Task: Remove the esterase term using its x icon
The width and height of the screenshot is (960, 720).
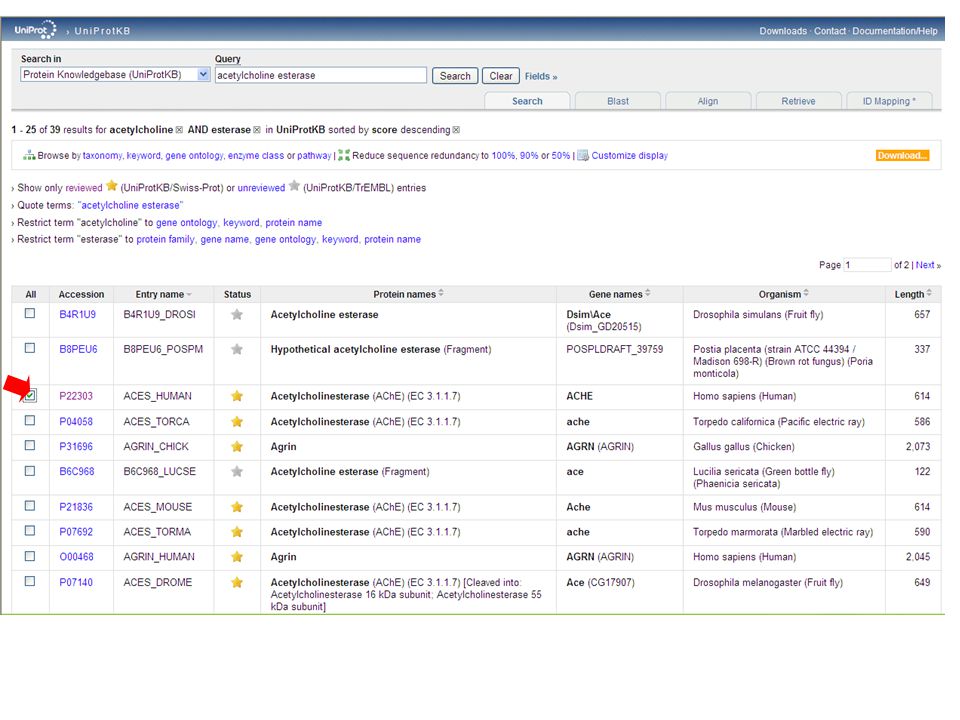Action: point(257,130)
